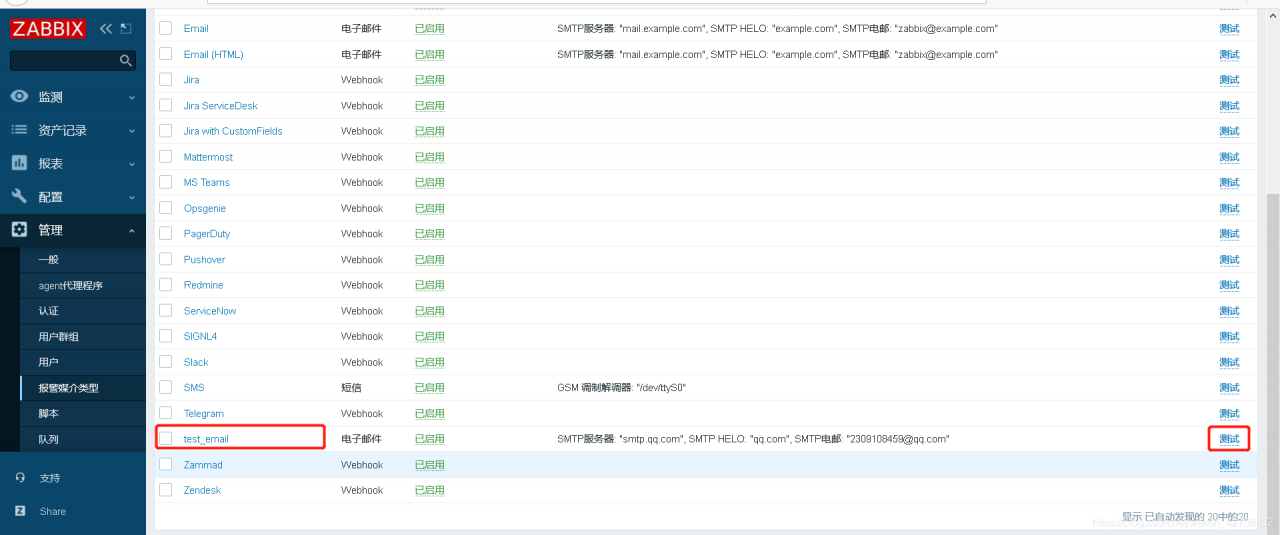Screen dimensions: 1280x535
Task: Click the wrench icon for 配置
Action: pos(19,196)
